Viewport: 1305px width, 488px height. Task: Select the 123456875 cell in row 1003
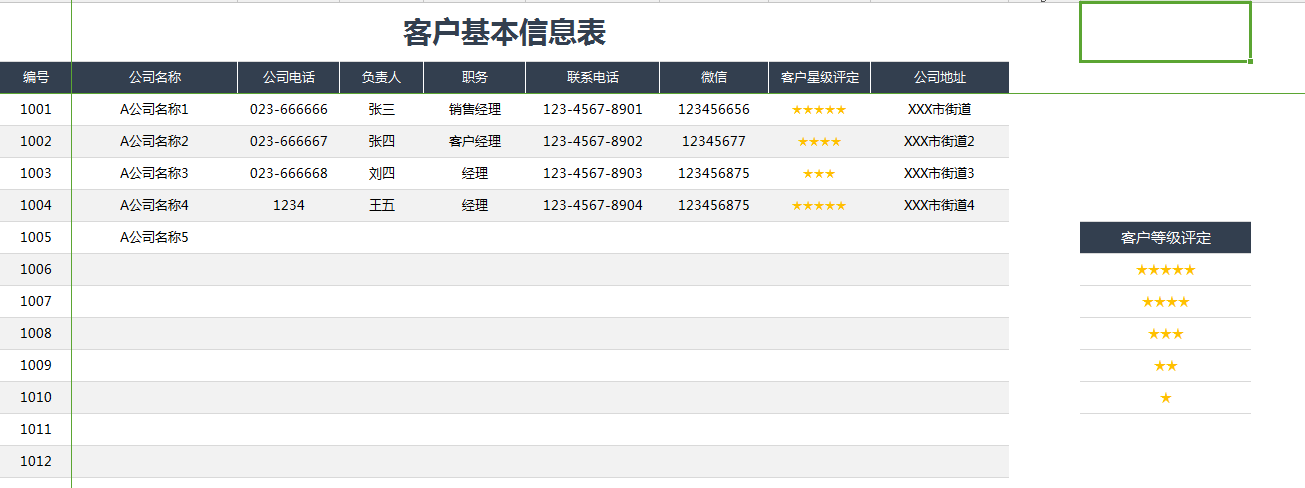pos(714,174)
